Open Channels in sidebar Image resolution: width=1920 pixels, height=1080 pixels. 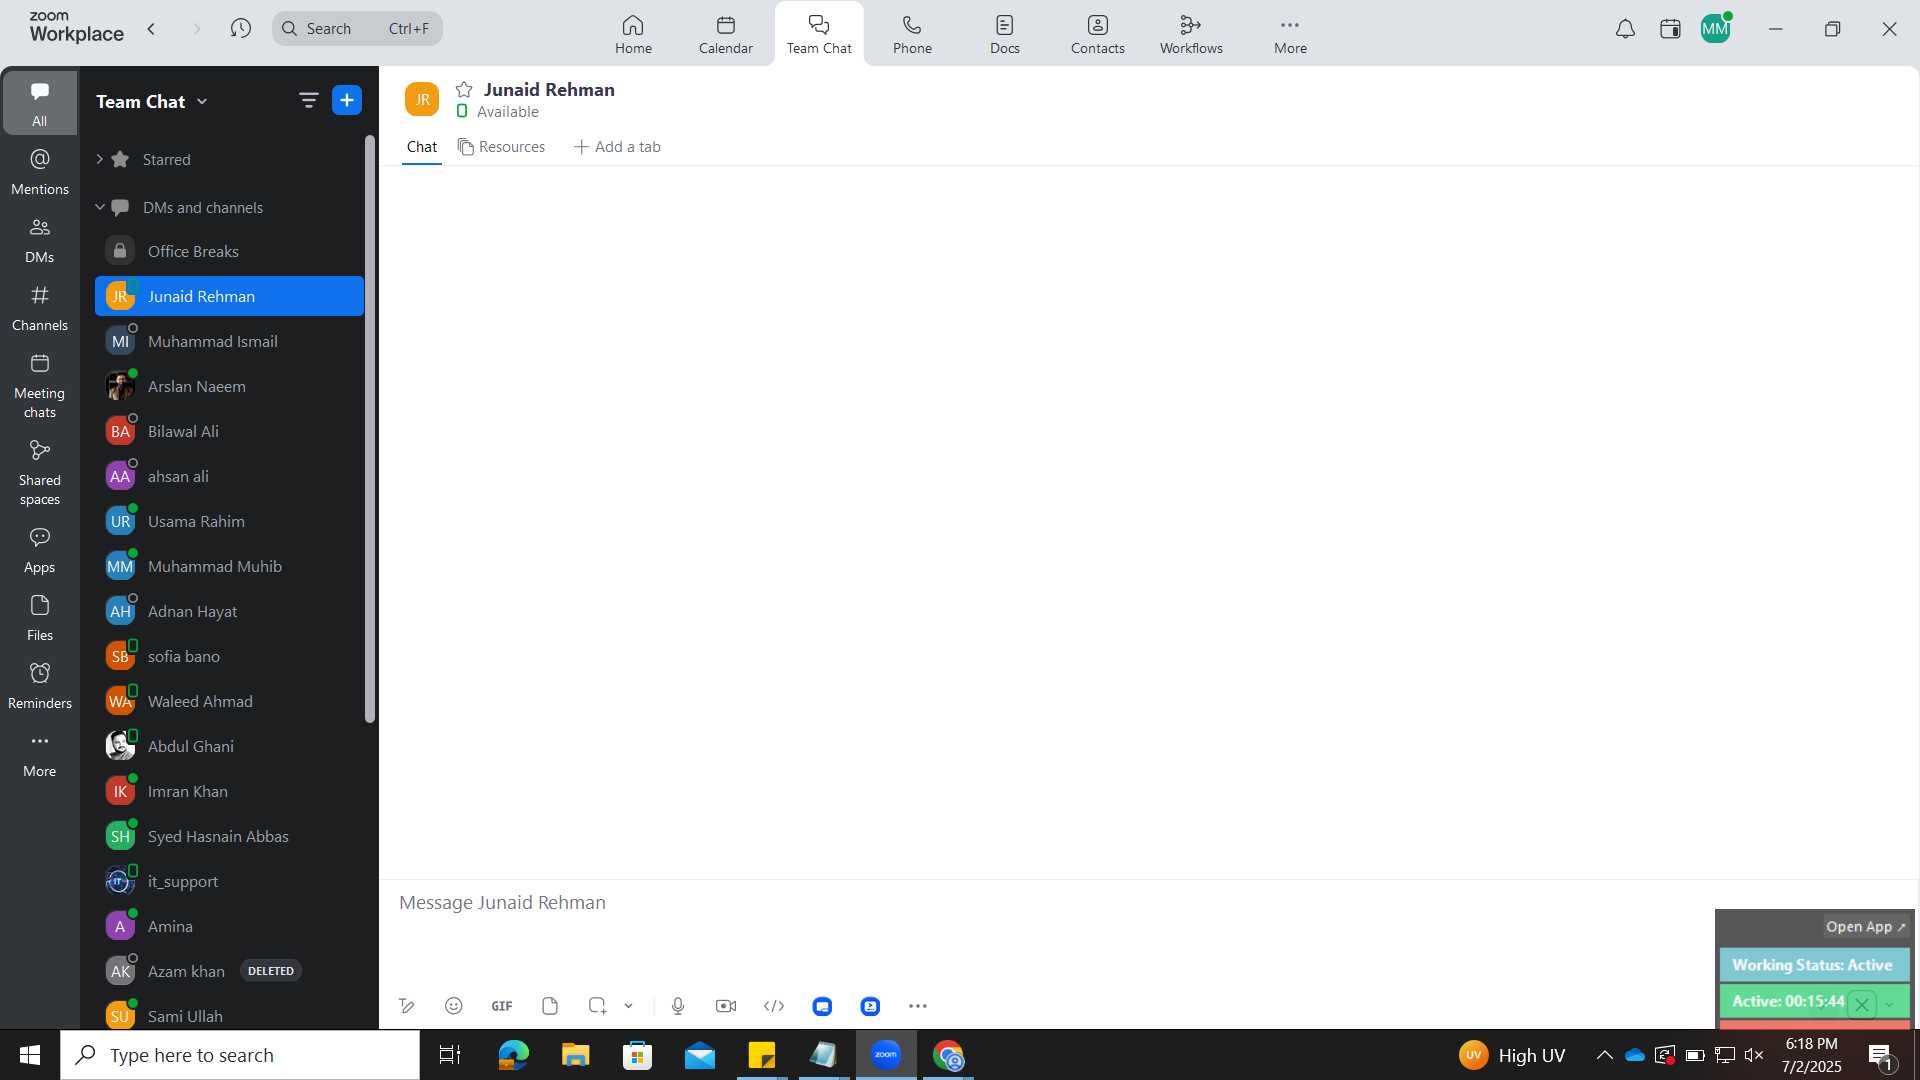click(39, 307)
